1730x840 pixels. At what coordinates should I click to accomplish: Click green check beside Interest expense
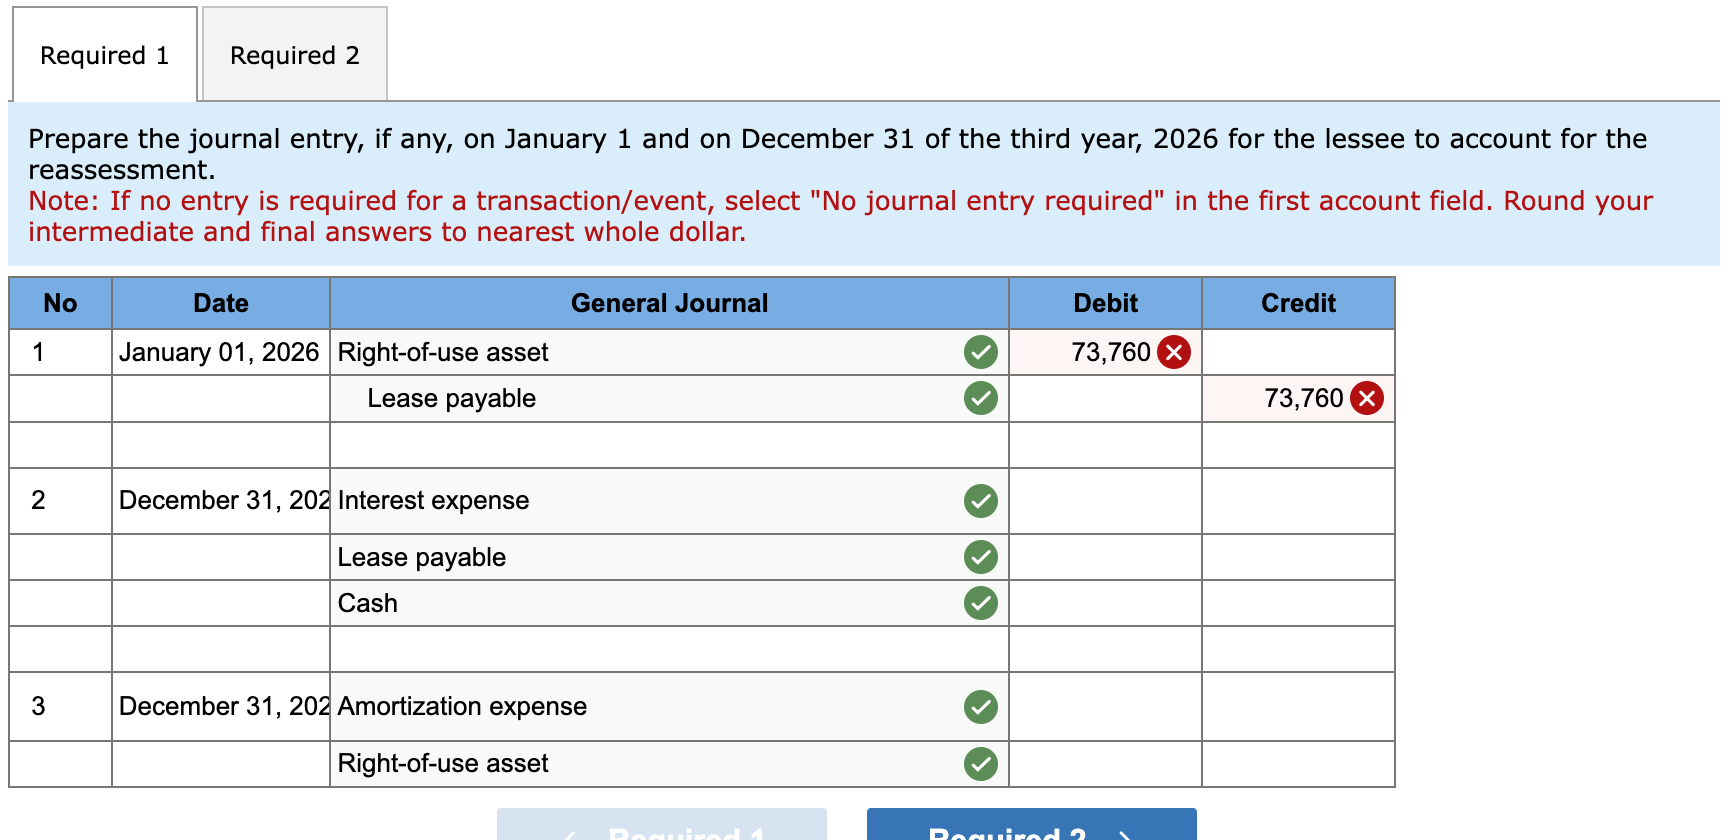tap(981, 500)
